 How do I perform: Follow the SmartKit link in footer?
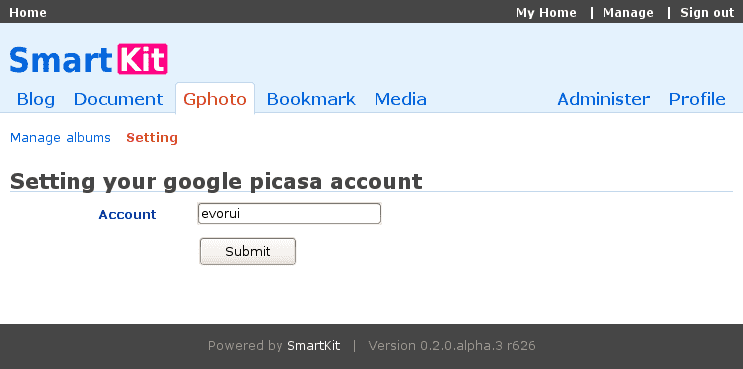pos(313,346)
